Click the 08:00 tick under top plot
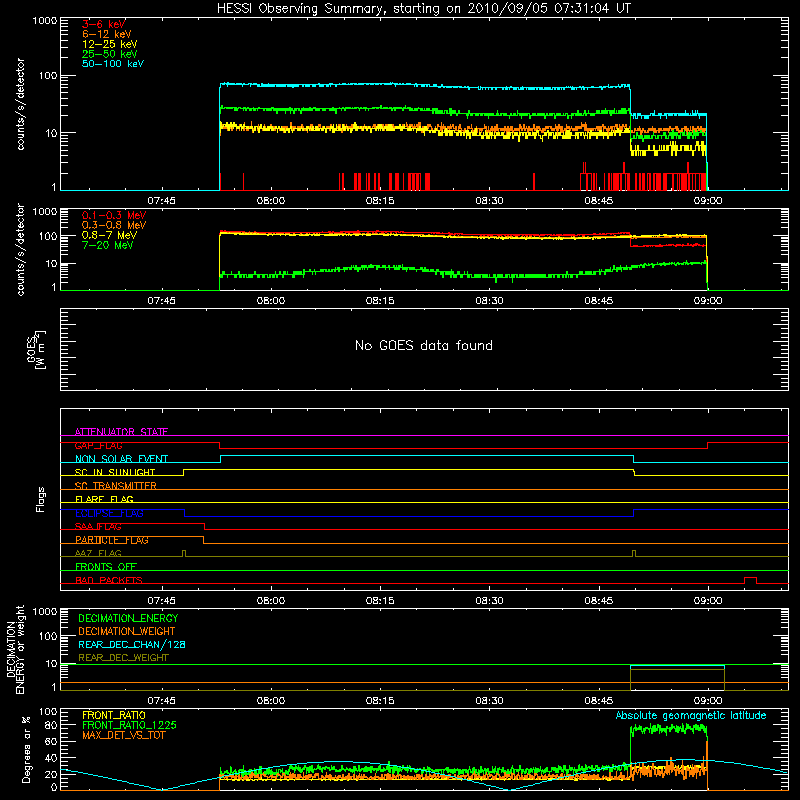800x800 pixels. click(270, 201)
